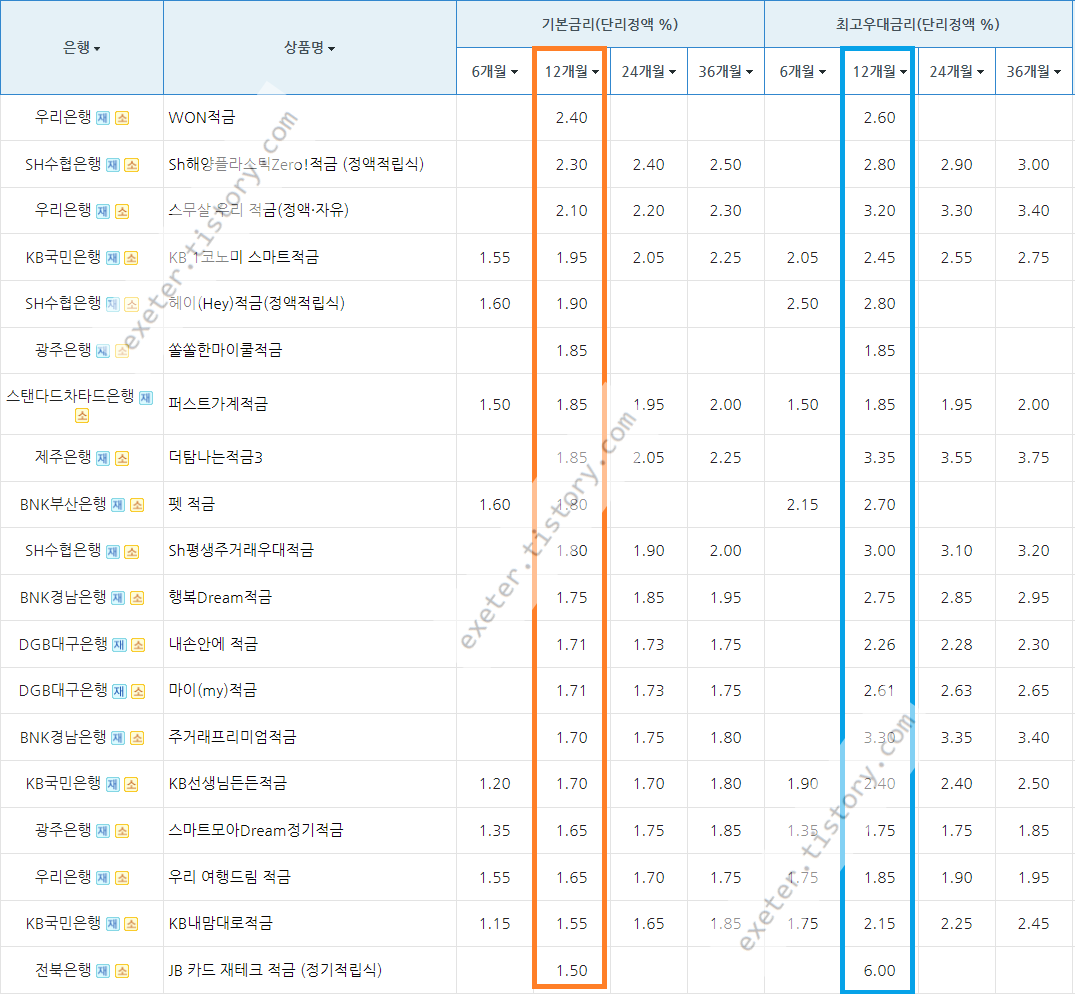The height and width of the screenshot is (994, 1075).
Task: Click the blue 재 badge in WON적금 row
Action: [103, 118]
